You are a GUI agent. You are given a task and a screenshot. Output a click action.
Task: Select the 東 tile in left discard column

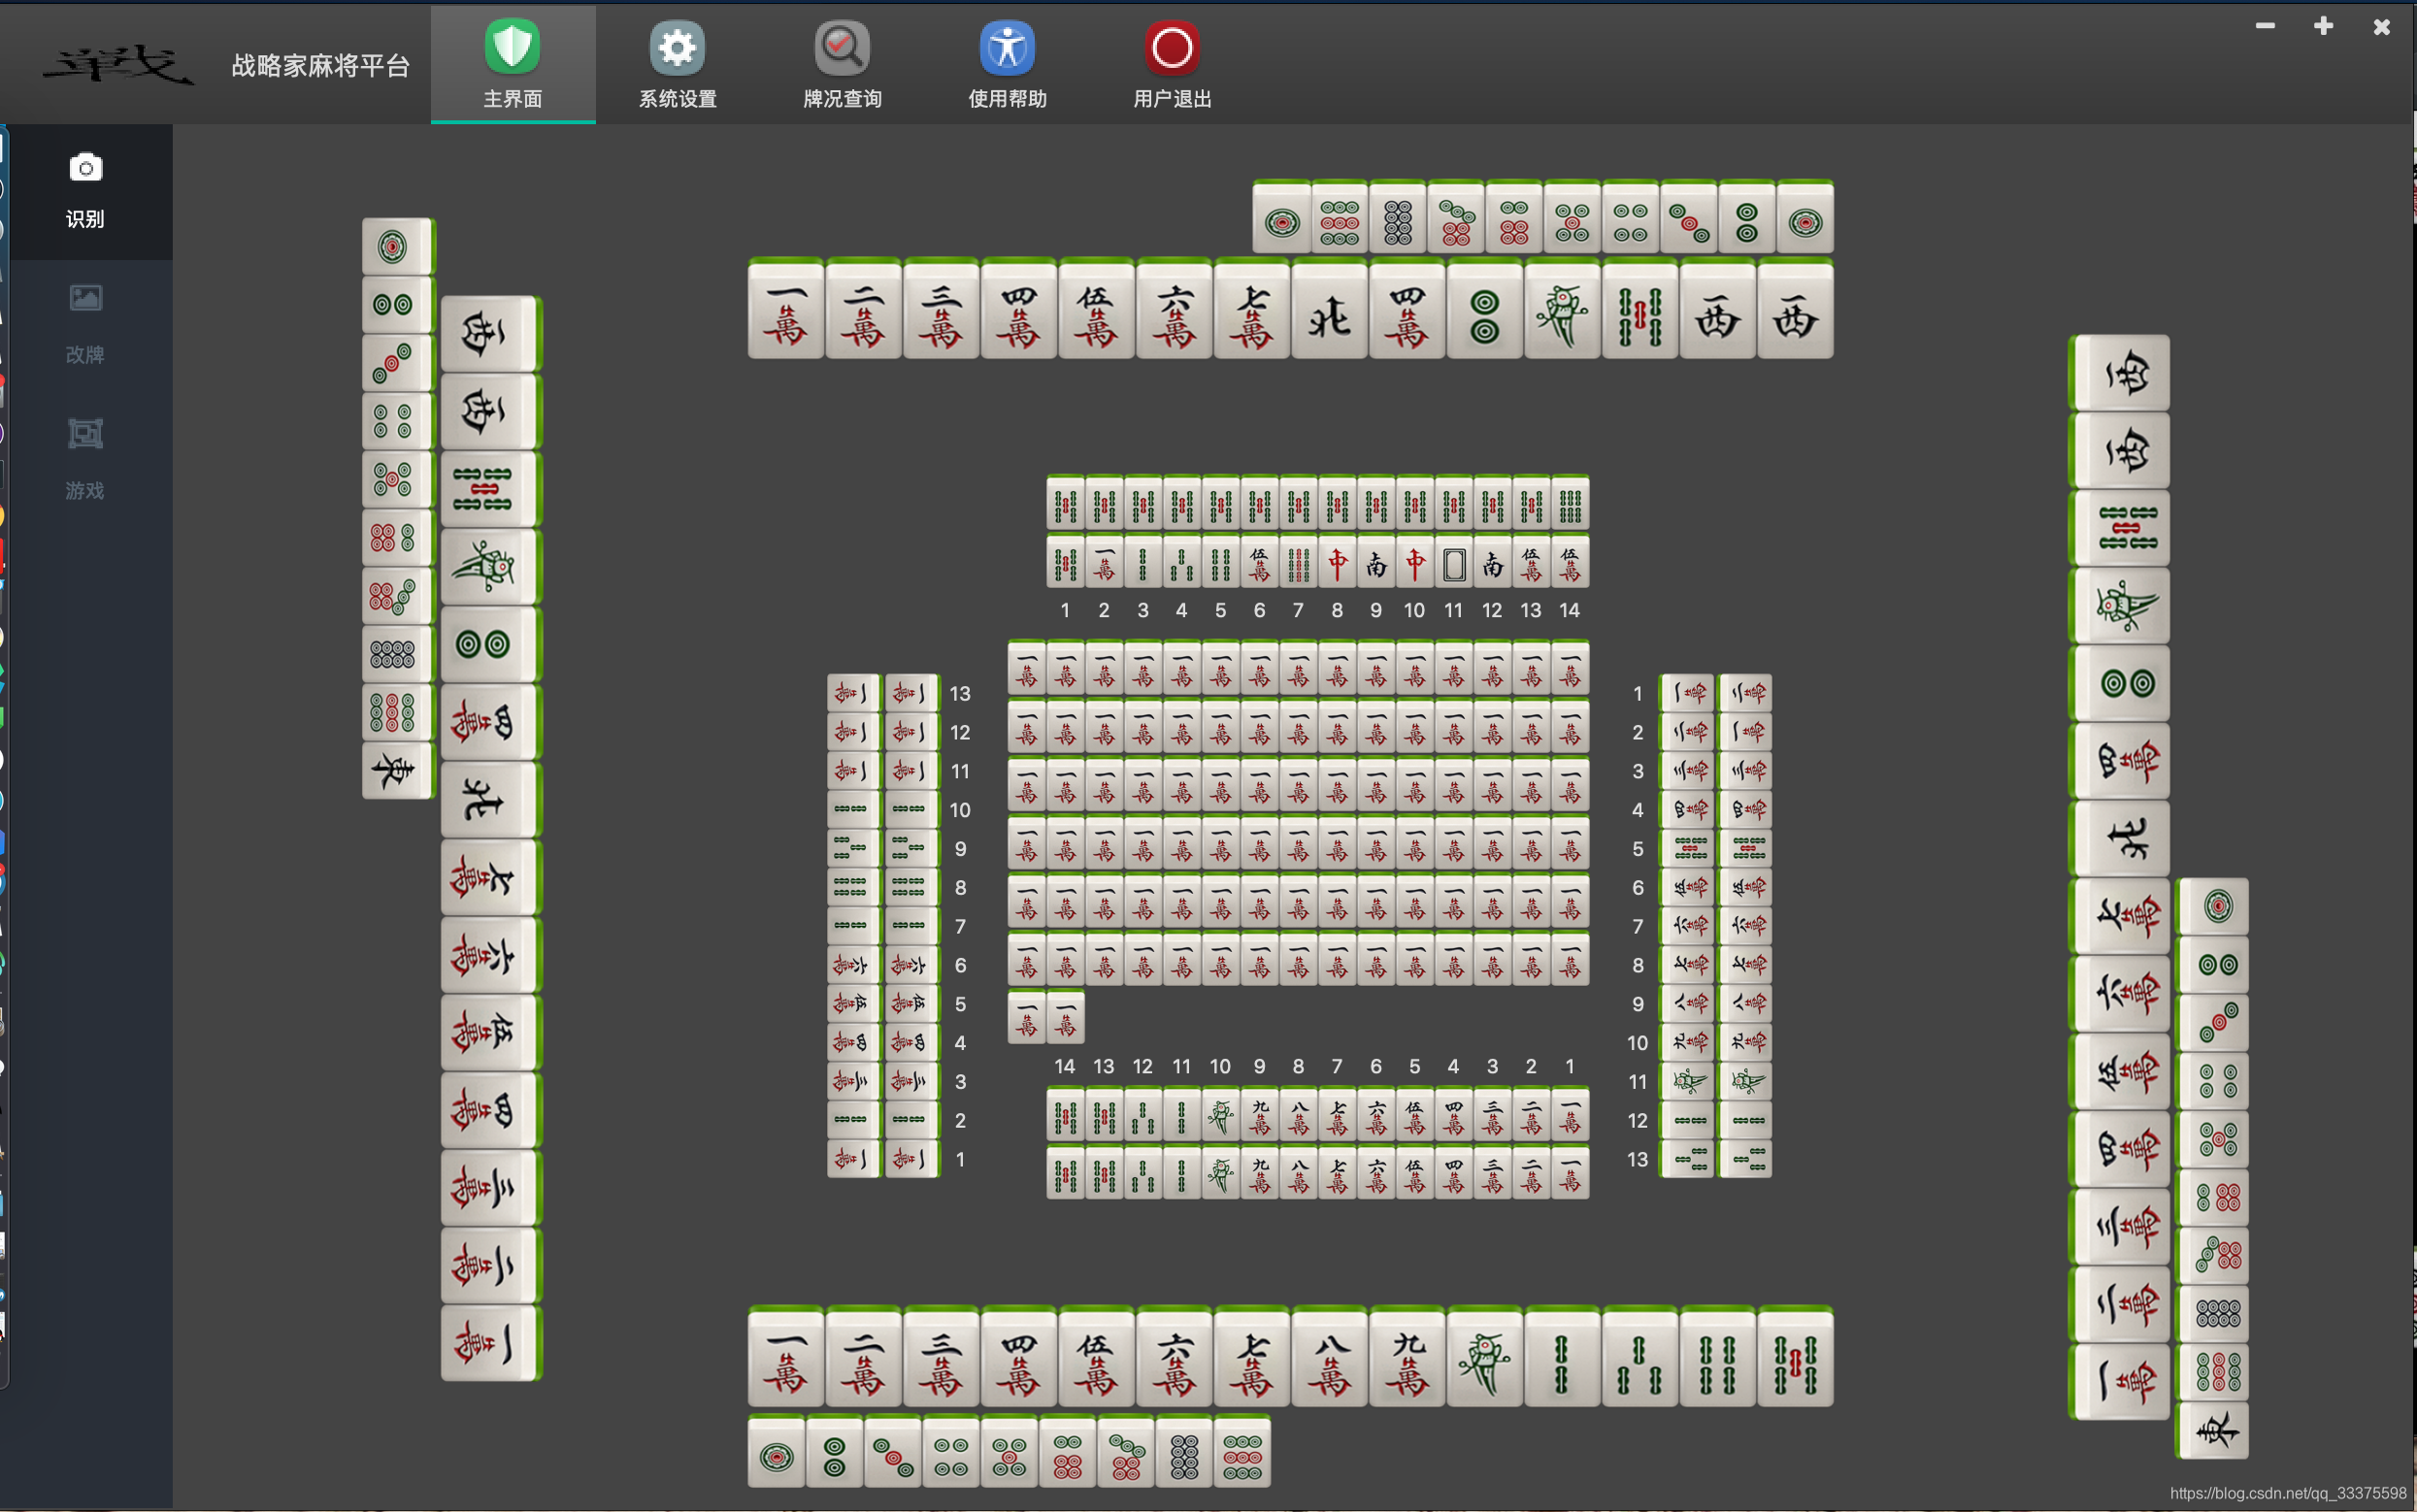394,769
